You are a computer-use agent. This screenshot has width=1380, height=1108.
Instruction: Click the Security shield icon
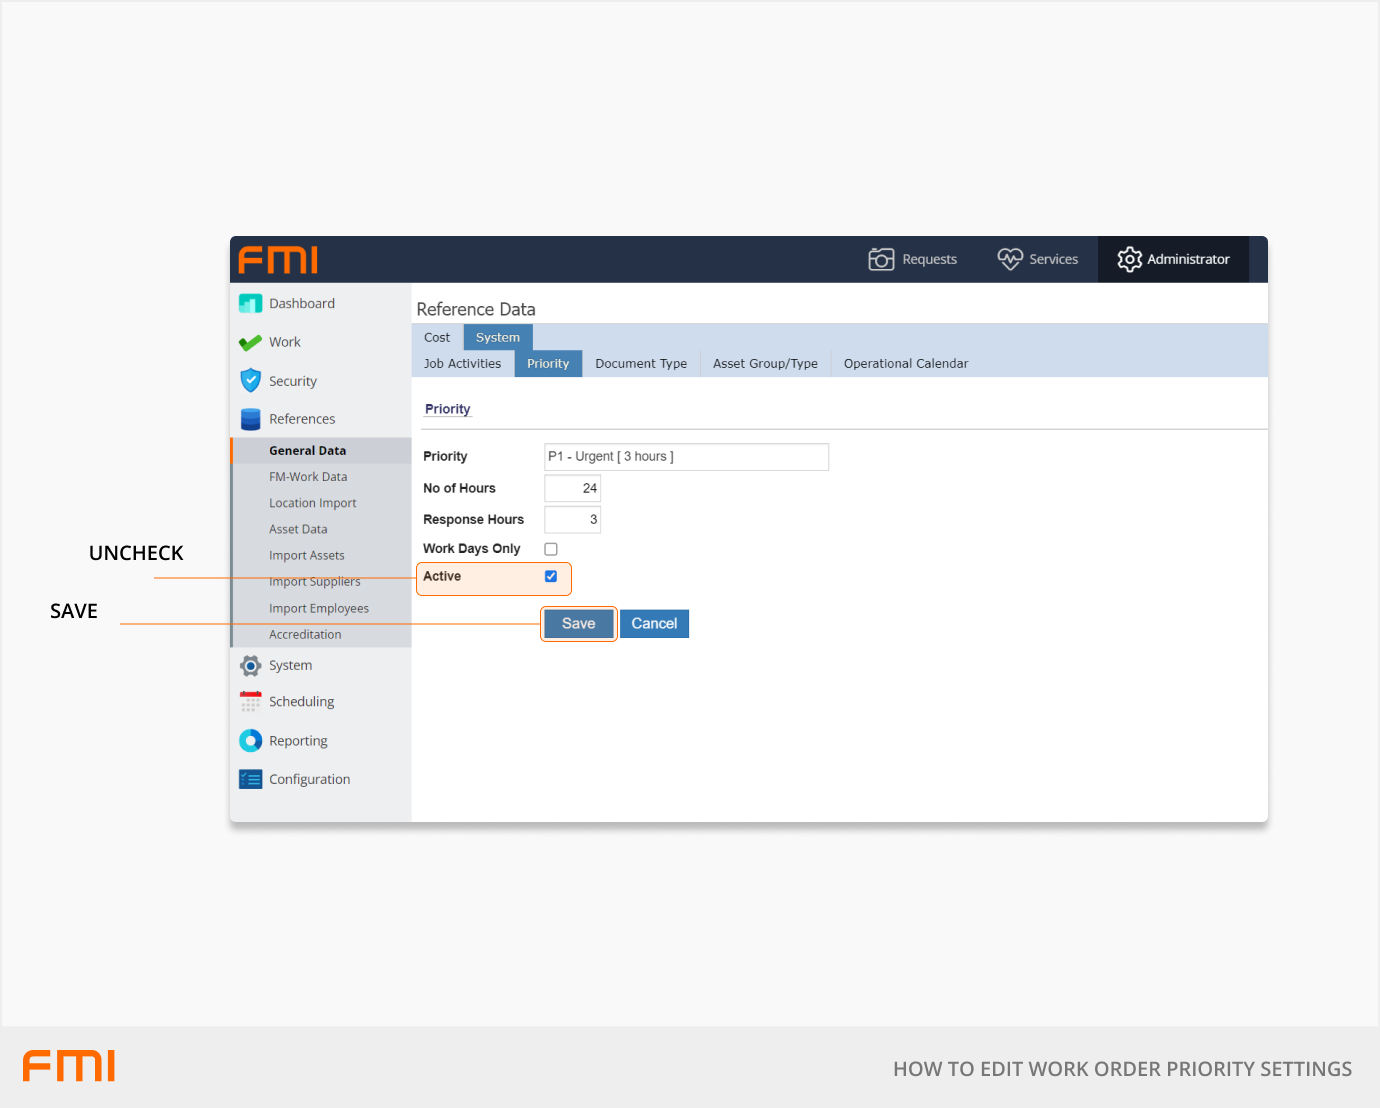250,381
